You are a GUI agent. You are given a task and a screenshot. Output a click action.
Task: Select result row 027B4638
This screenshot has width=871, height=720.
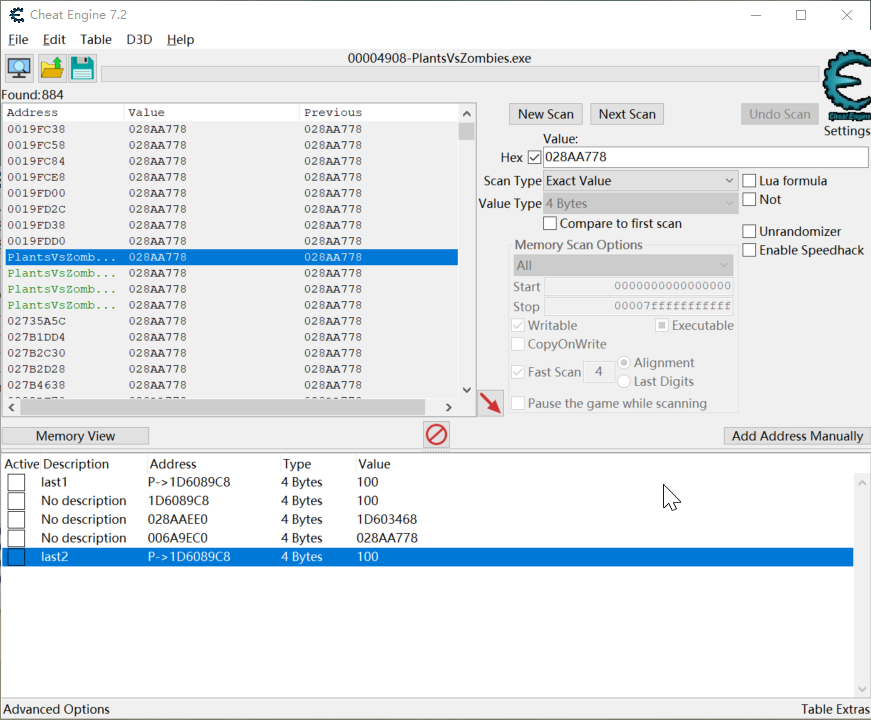click(x=232, y=385)
